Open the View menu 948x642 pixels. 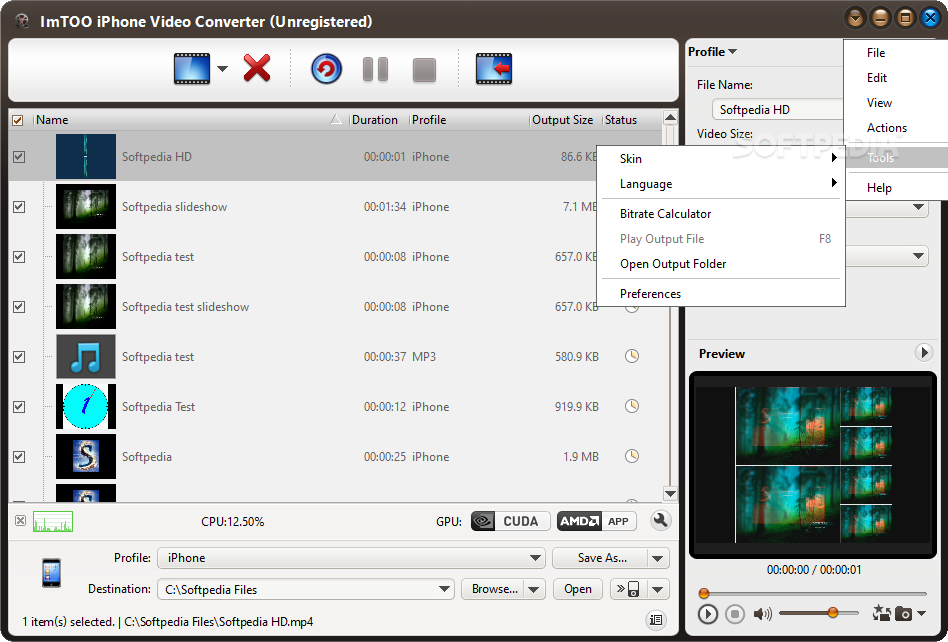(879, 103)
